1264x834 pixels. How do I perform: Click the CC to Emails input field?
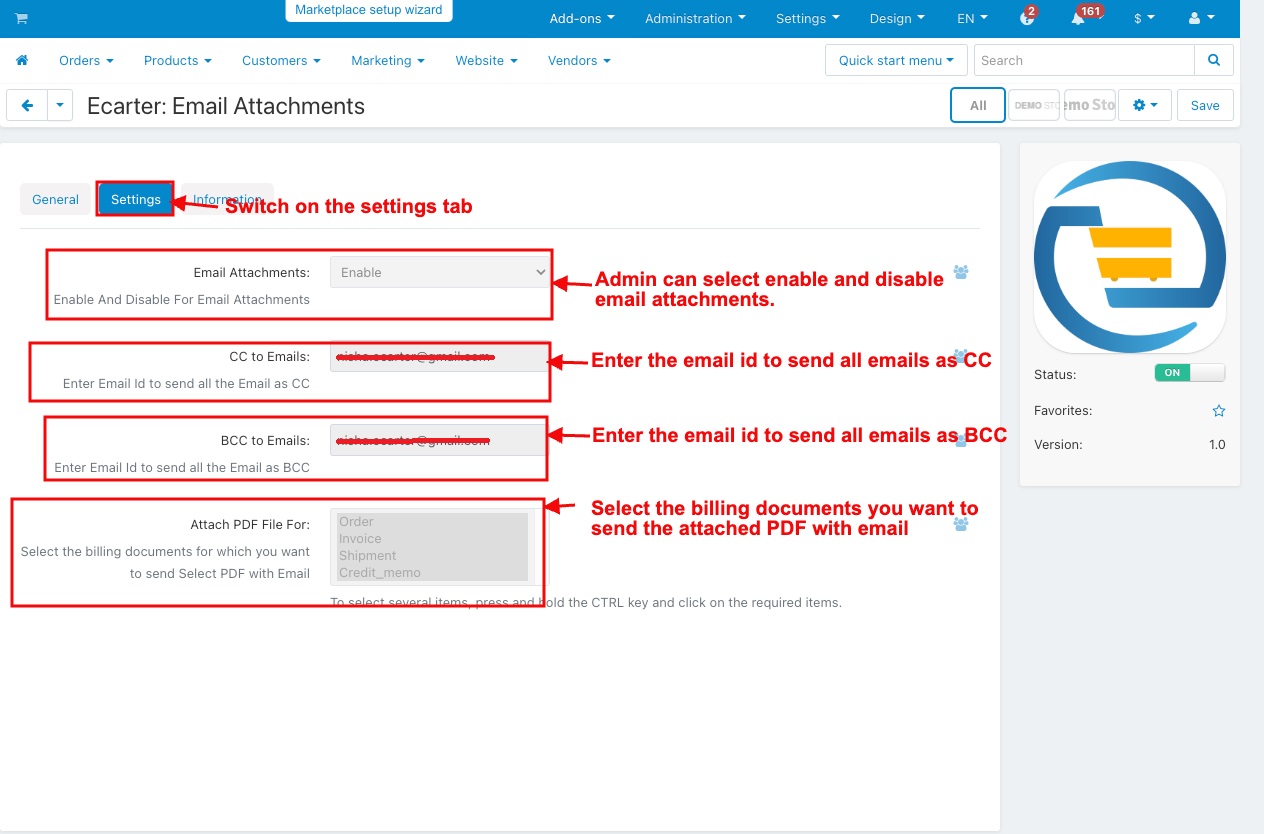pyautogui.click(x=439, y=357)
